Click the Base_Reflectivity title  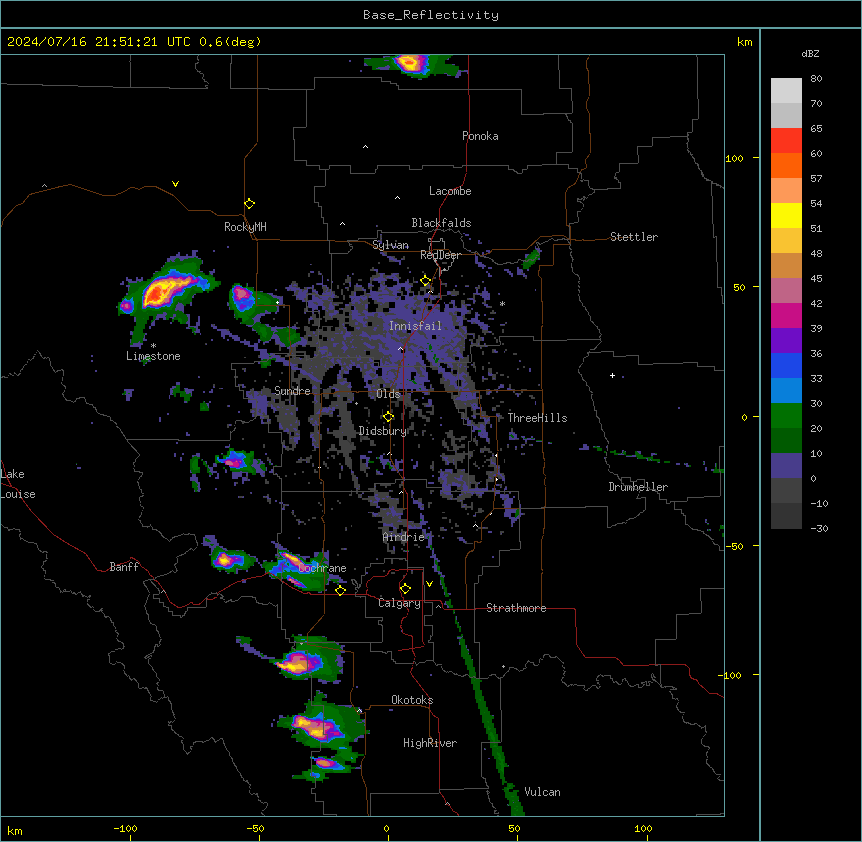click(x=431, y=15)
